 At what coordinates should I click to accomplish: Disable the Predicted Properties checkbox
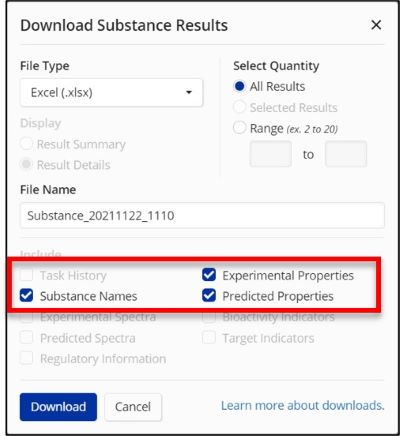click(209, 296)
